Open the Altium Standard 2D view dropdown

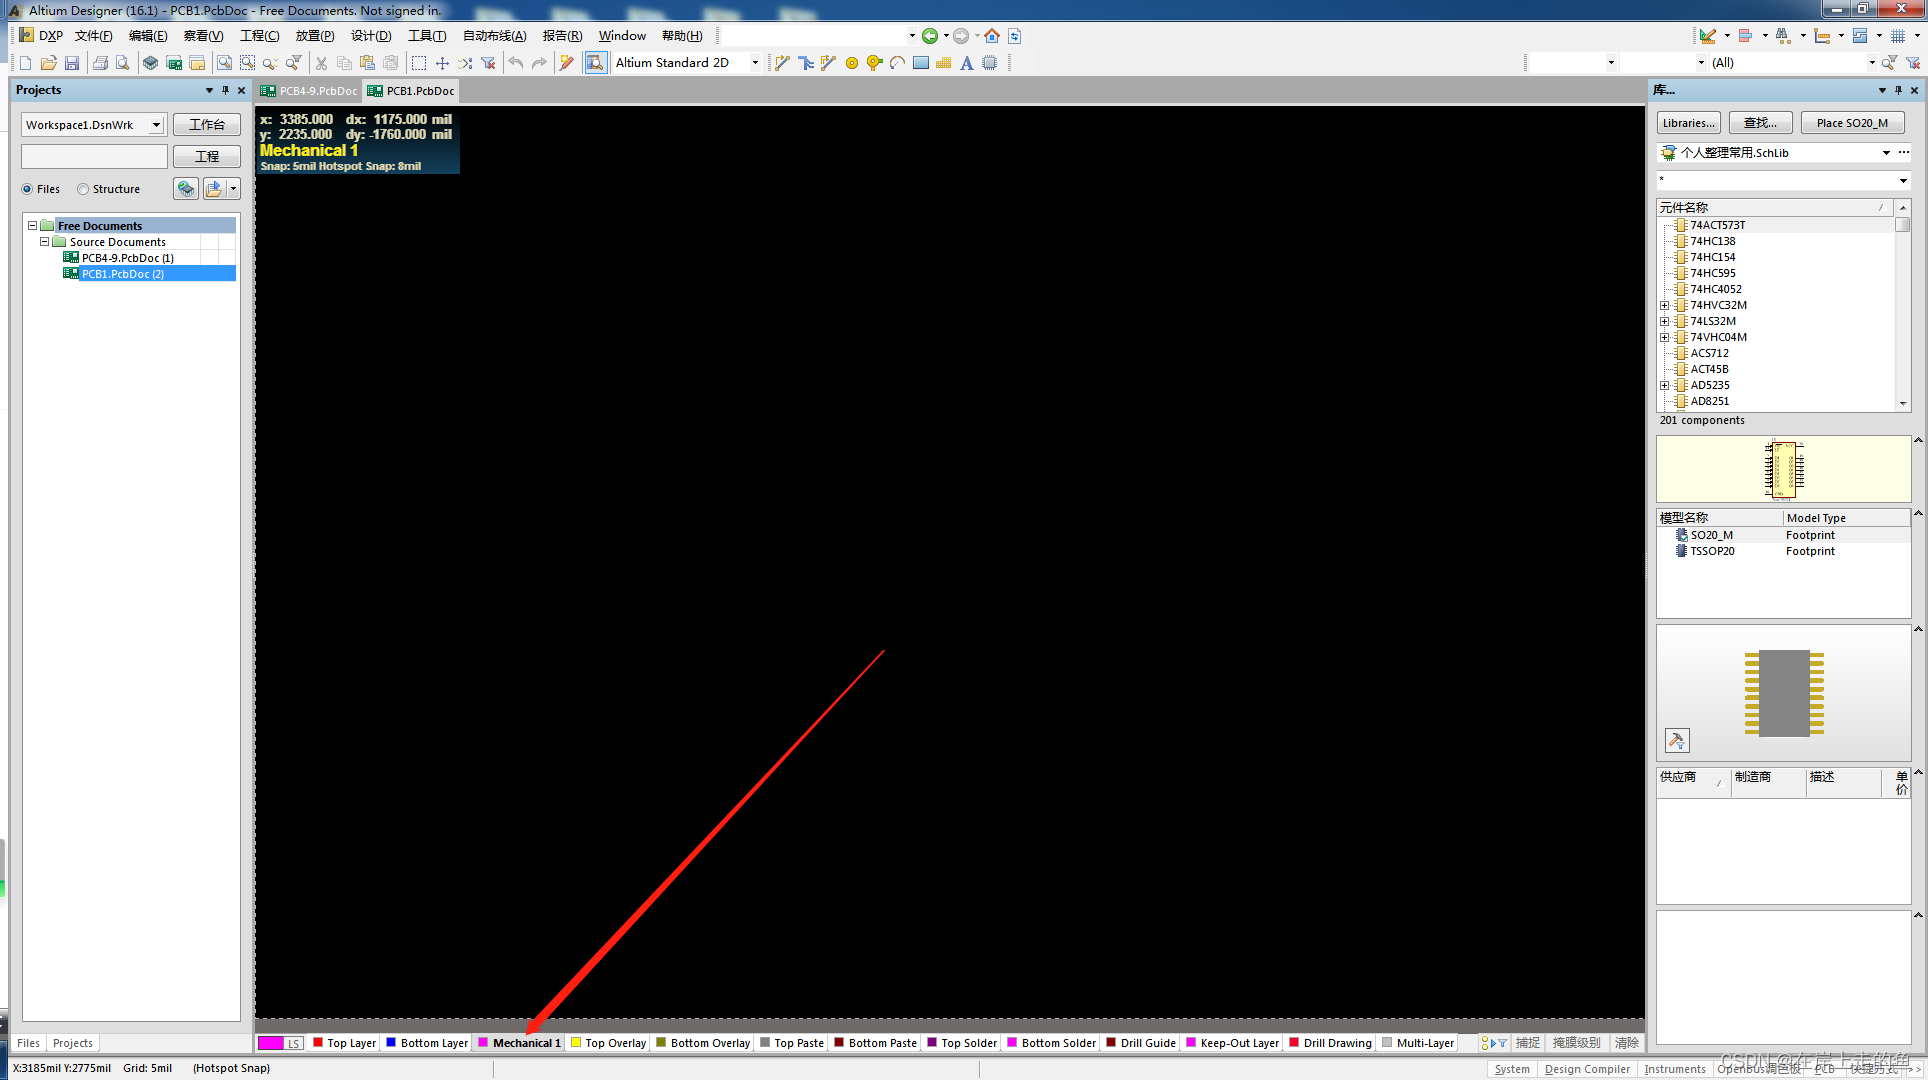tap(755, 63)
